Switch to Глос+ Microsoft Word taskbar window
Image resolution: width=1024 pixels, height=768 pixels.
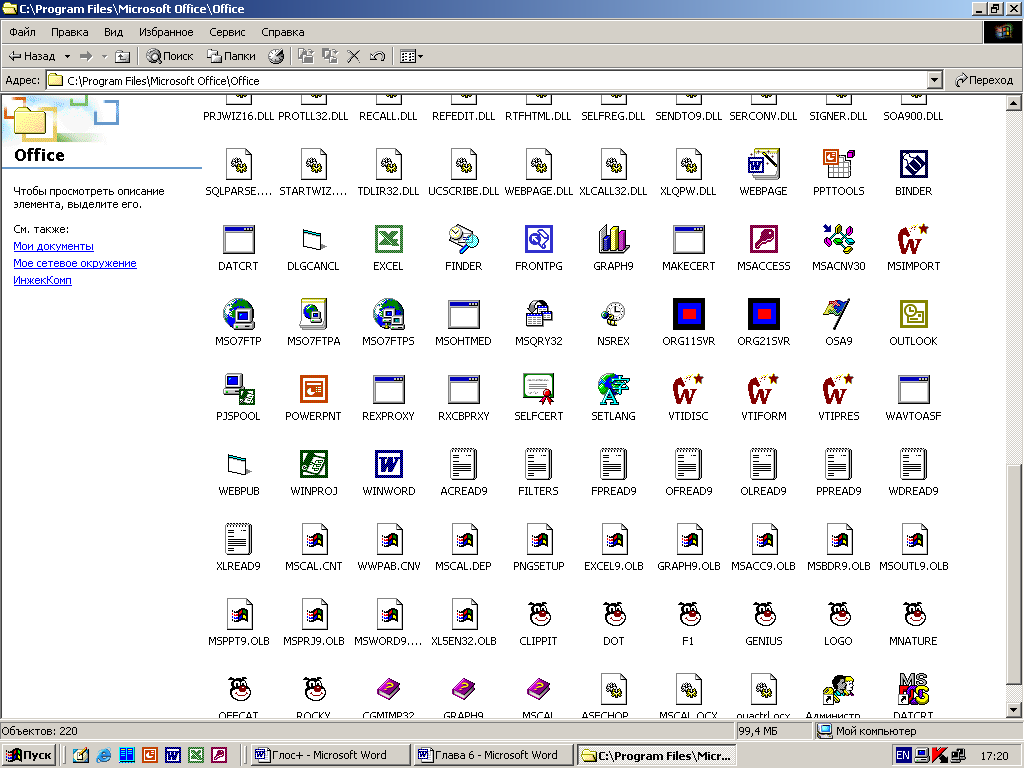[330, 755]
